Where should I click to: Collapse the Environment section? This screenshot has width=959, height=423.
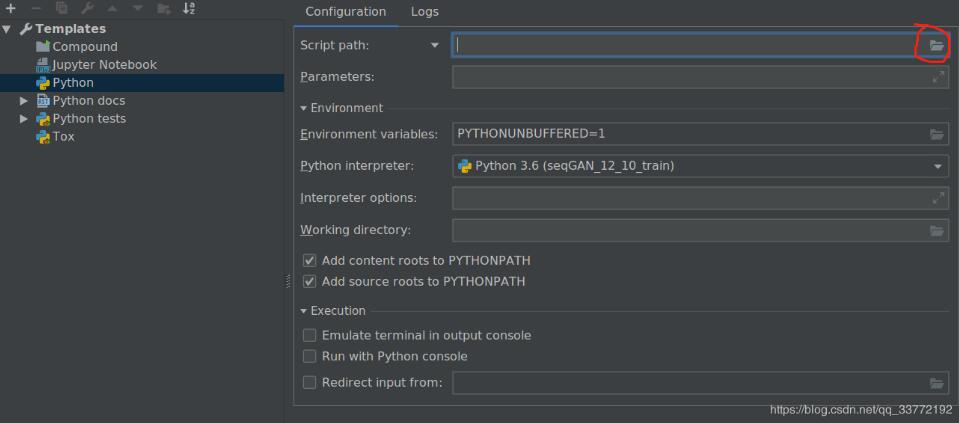click(304, 108)
